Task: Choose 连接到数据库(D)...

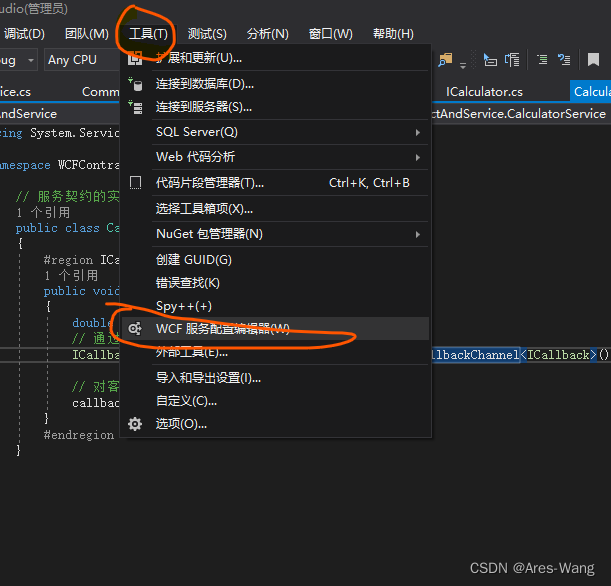Action: click(x=275, y=84)
